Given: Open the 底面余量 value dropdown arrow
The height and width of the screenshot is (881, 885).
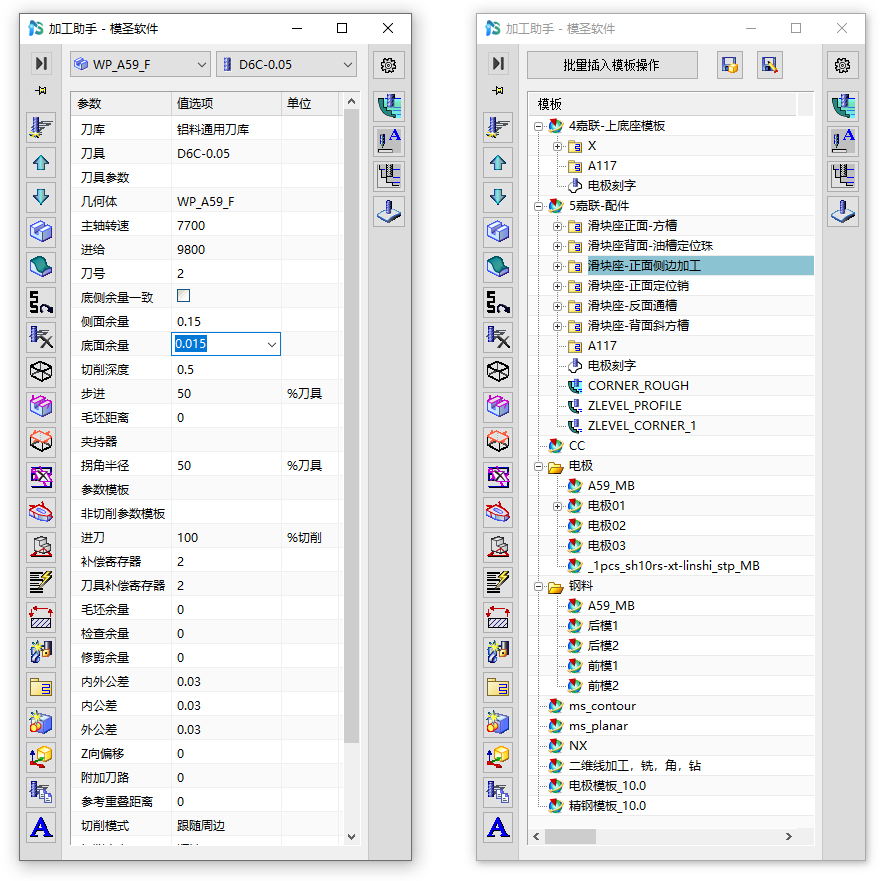Looking at the screenshot, I should [x=271, y=345].
